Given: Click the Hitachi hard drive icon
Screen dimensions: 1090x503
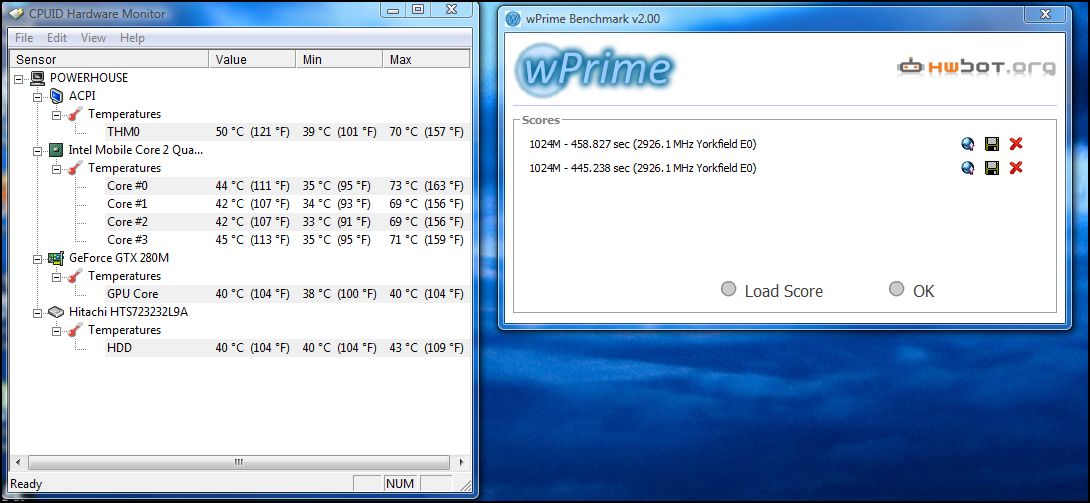Looking at the screenshot, I should tap(56, 313).
